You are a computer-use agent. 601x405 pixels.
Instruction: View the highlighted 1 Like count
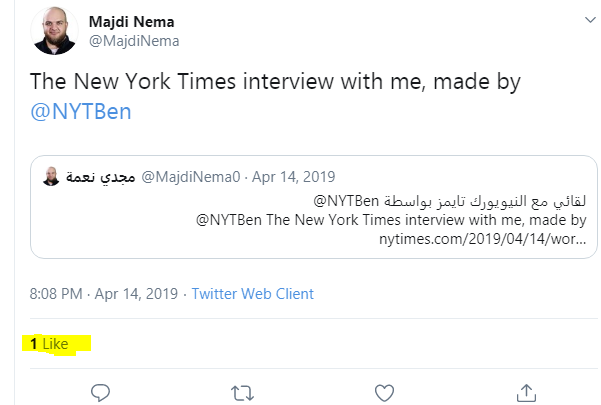[50, 344]
